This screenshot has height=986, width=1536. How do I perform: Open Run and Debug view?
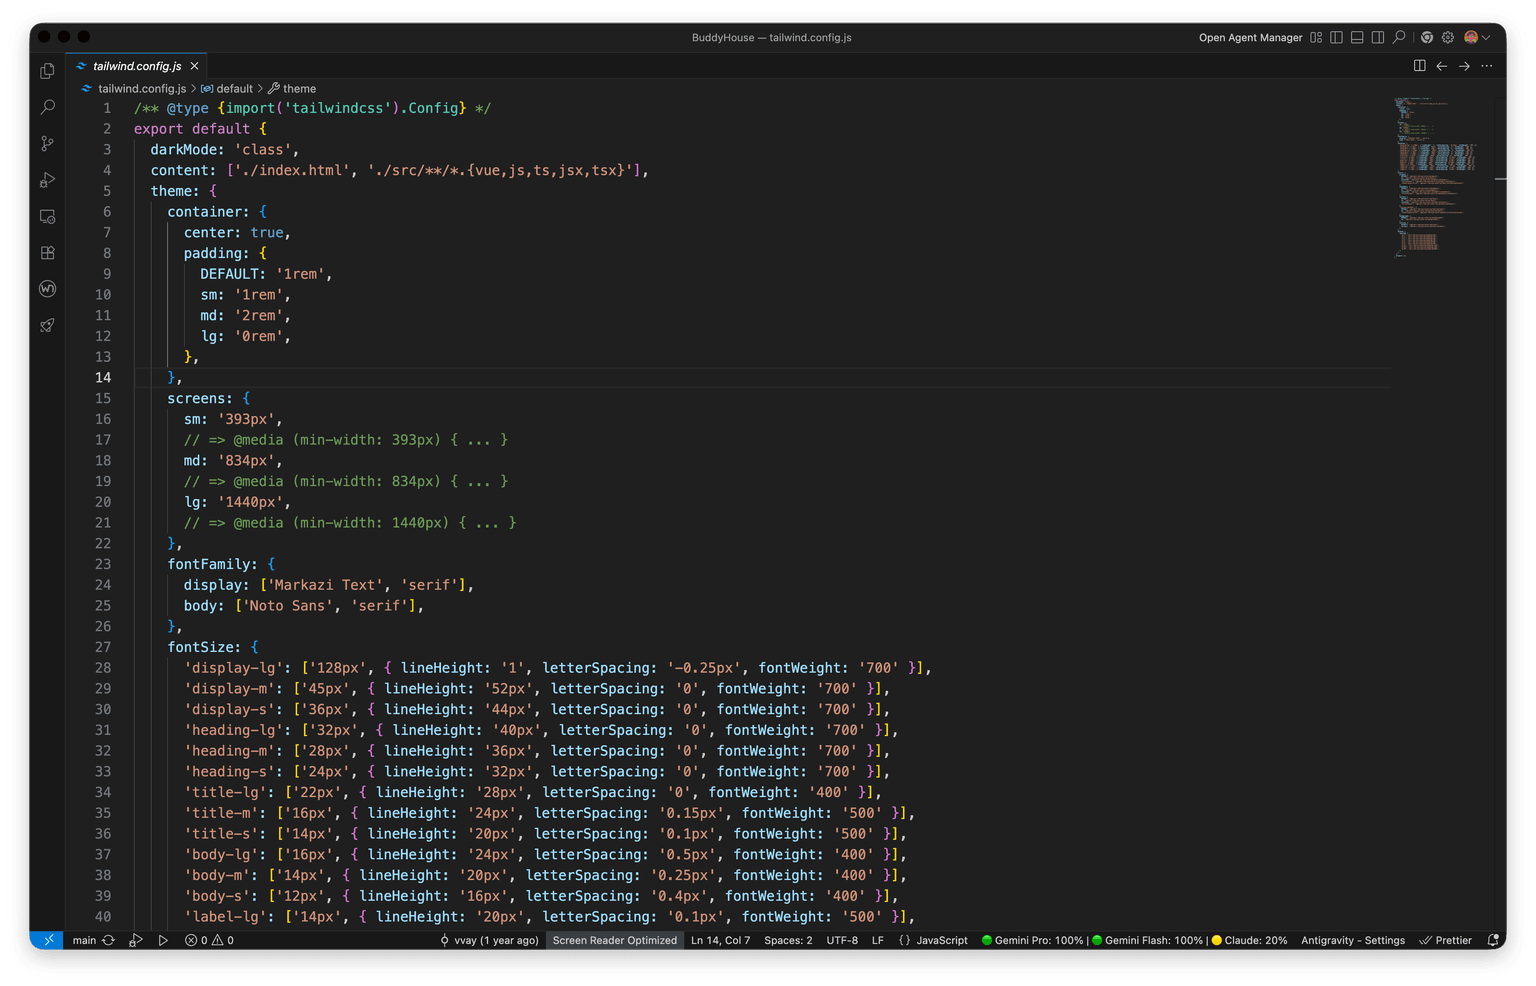coord(47,180)
